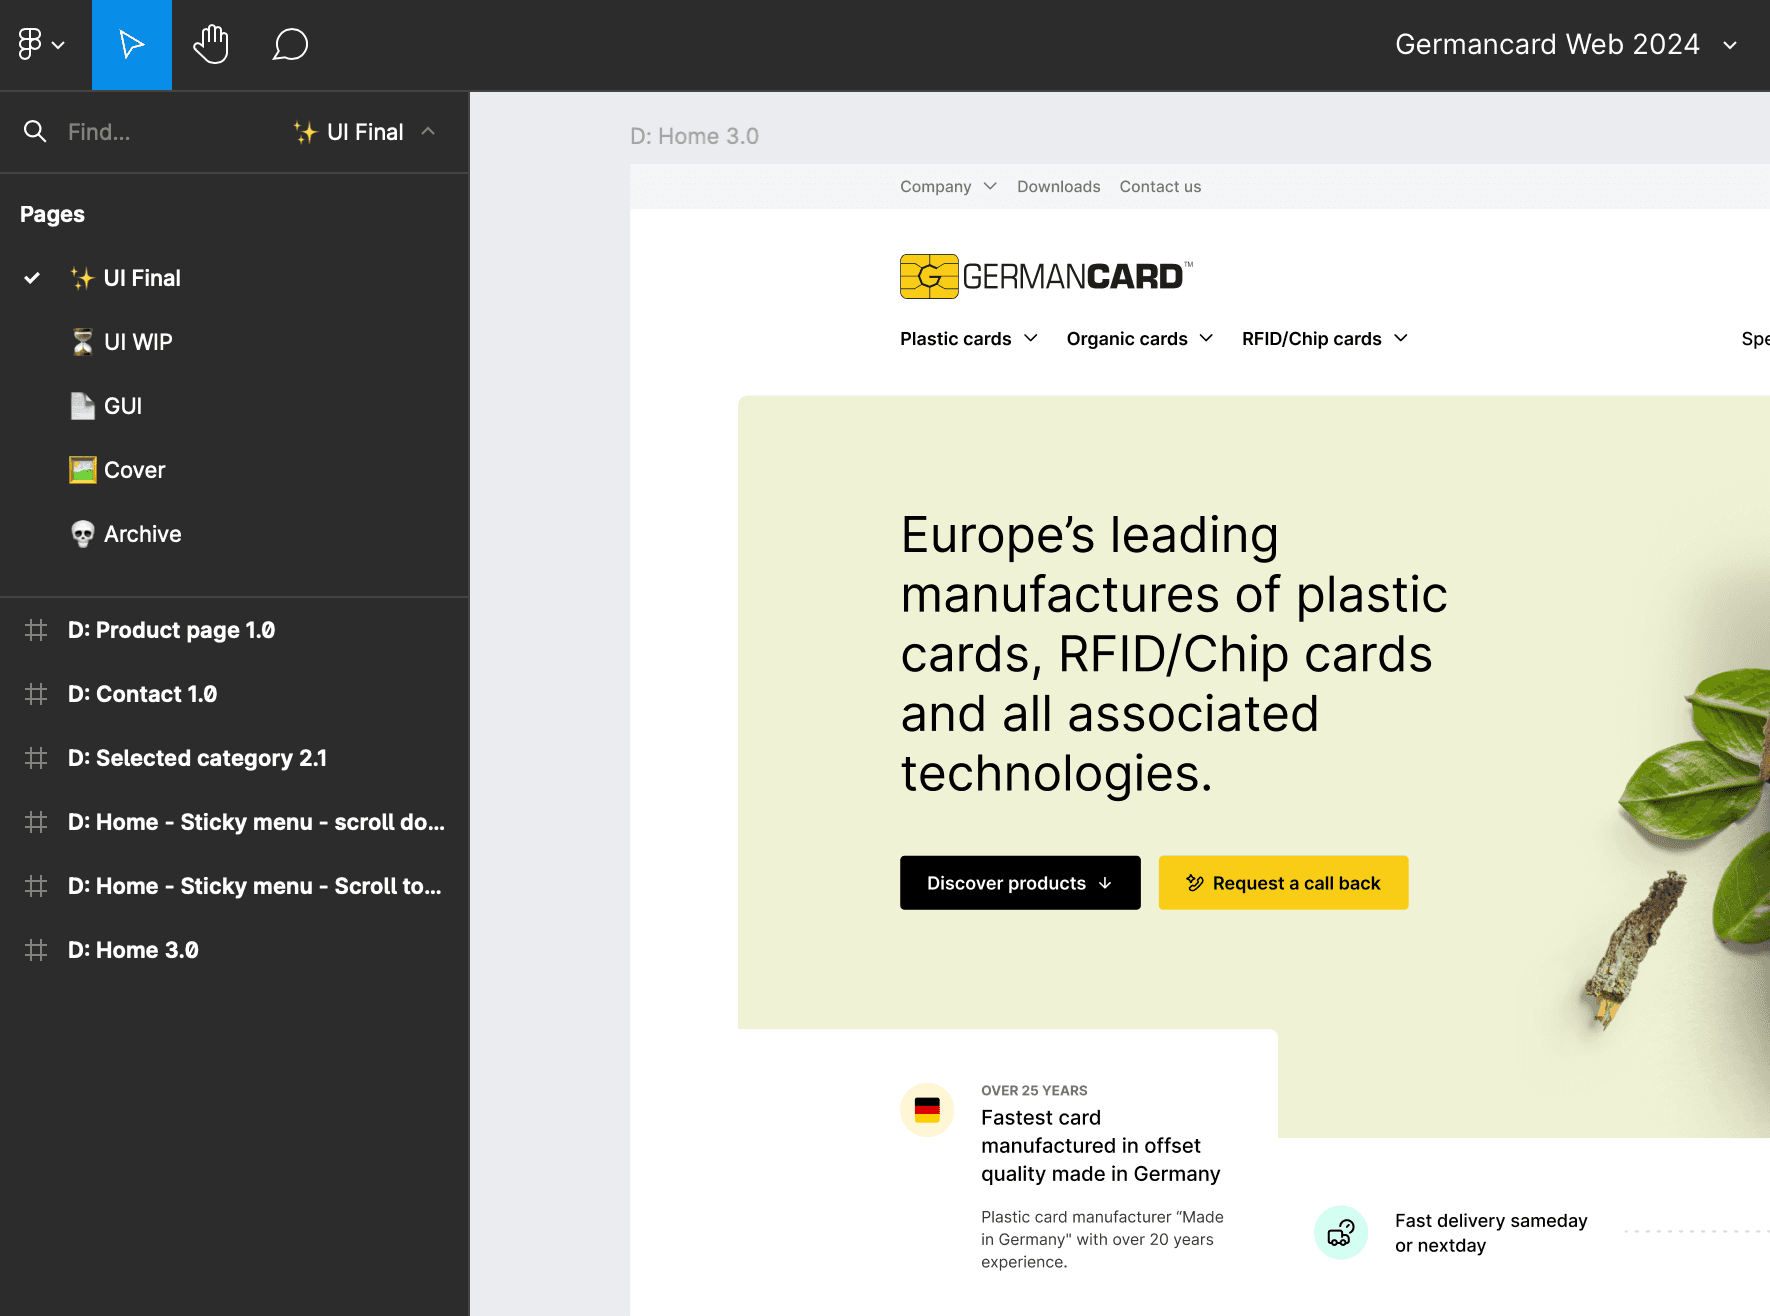
Task: Expand the Company dropdown in nav
Action: click(x=946, y=186)
